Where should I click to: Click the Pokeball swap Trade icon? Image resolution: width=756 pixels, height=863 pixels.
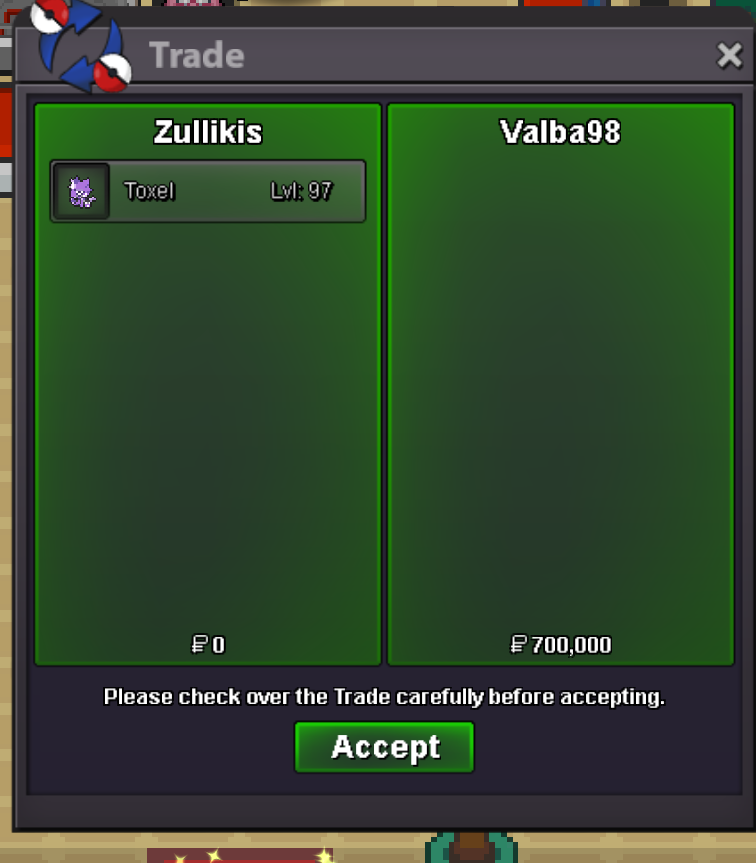tap(81, 45)
